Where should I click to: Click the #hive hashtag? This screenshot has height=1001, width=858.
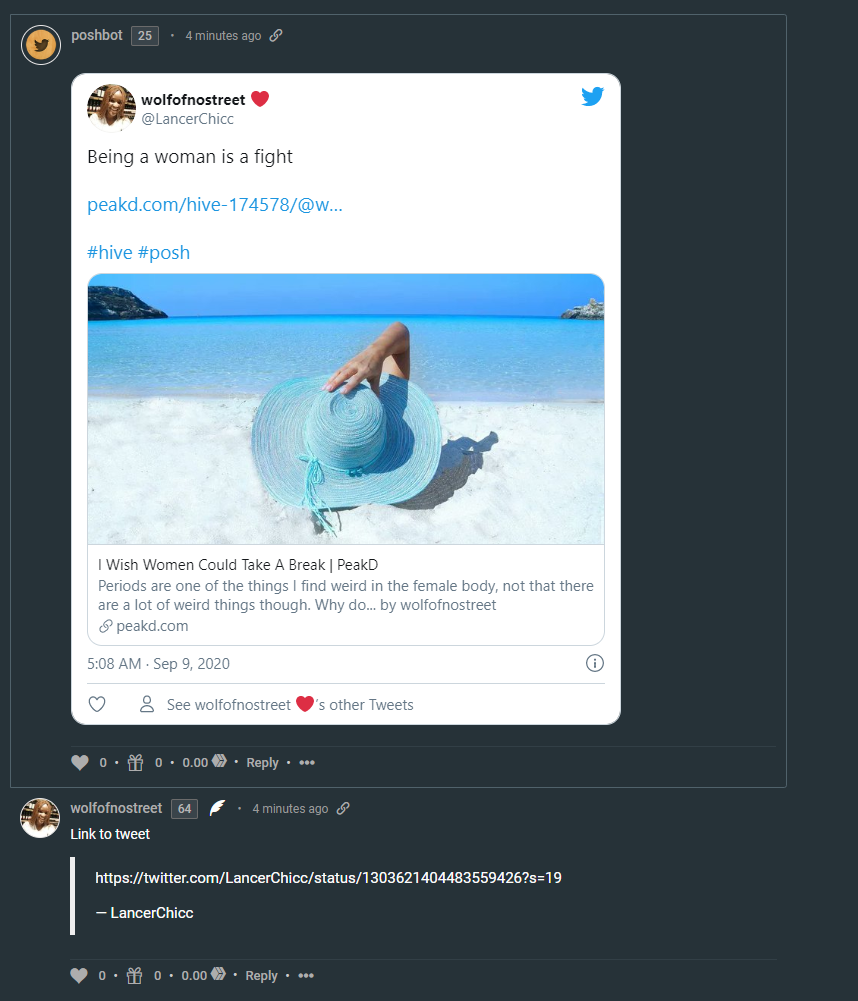pyautogui.click(x=110, y=253)
